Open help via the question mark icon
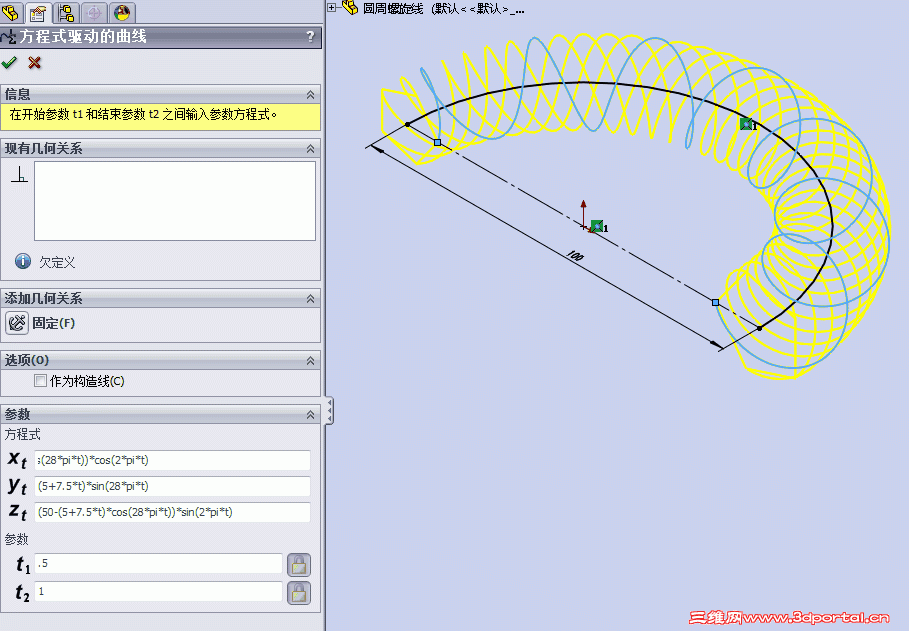 pyautogui.click(x=310, y=36)
